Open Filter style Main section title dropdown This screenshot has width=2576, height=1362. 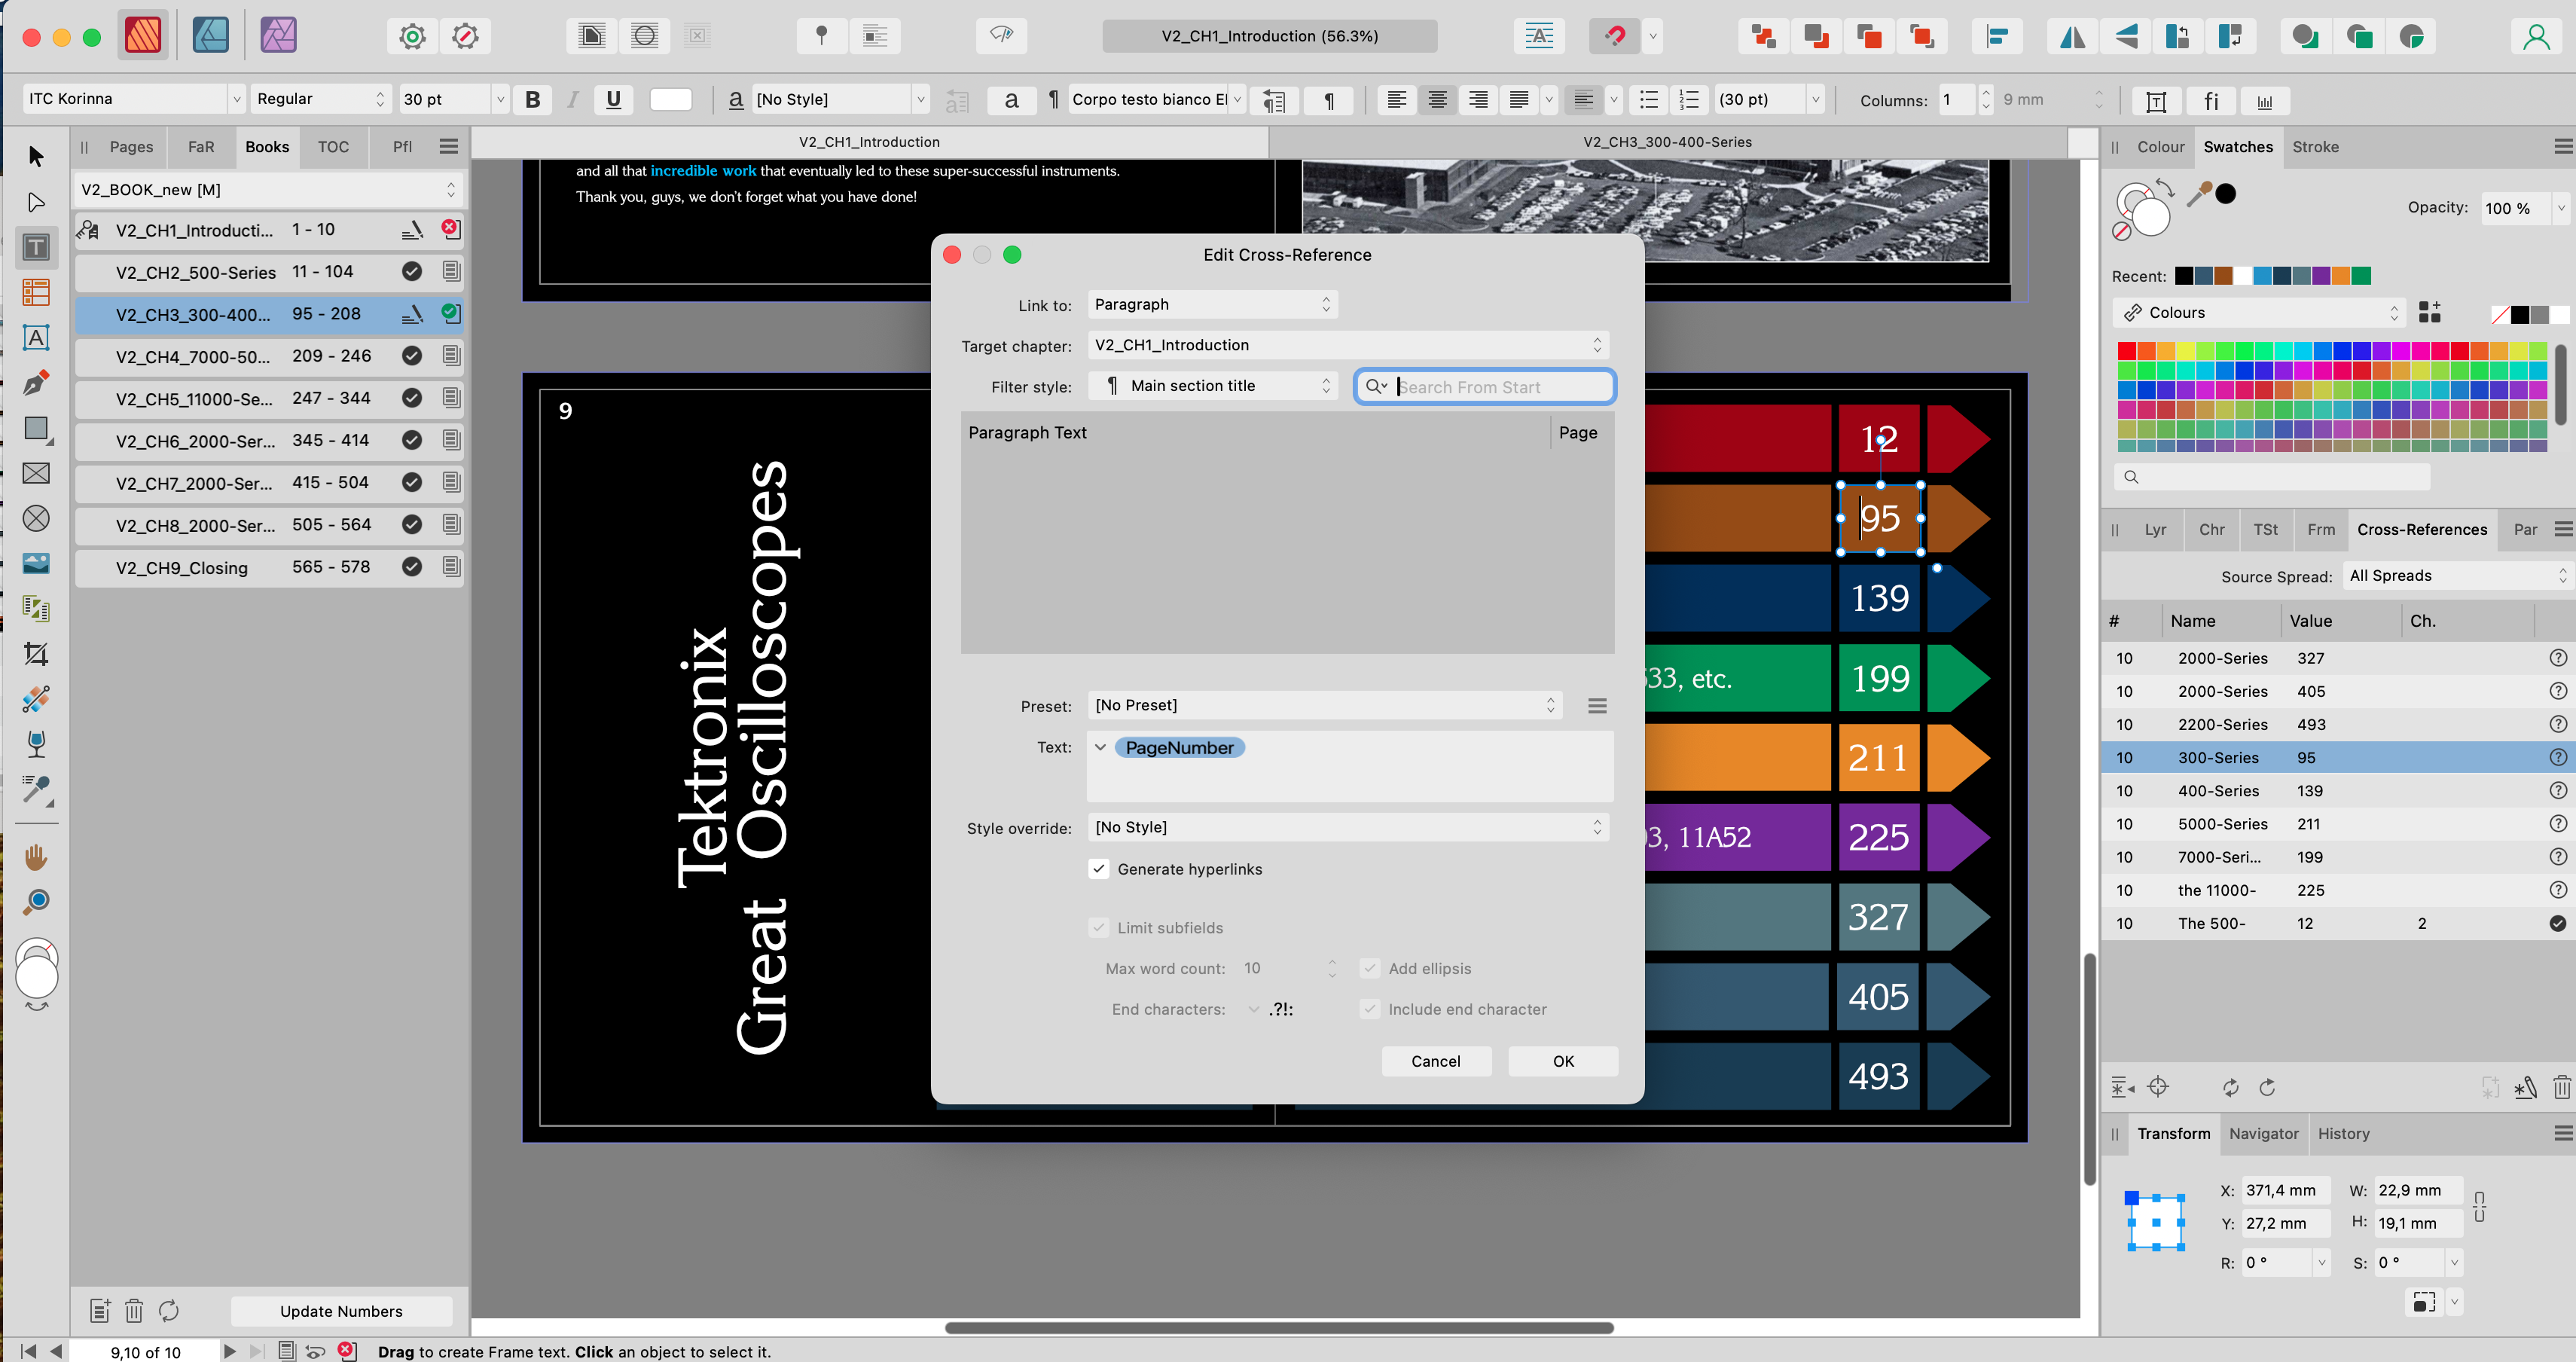coord(1212,386)
